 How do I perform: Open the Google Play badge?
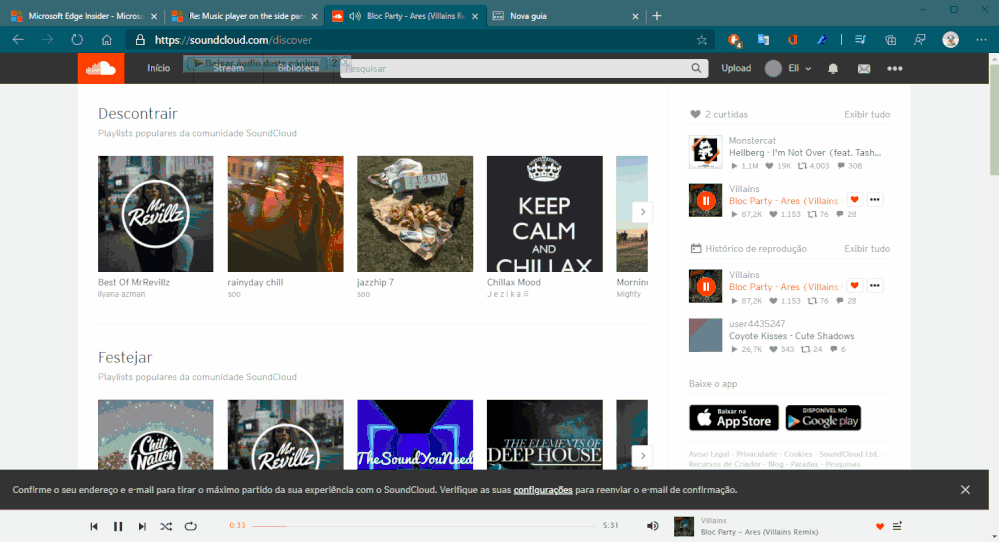823,418
